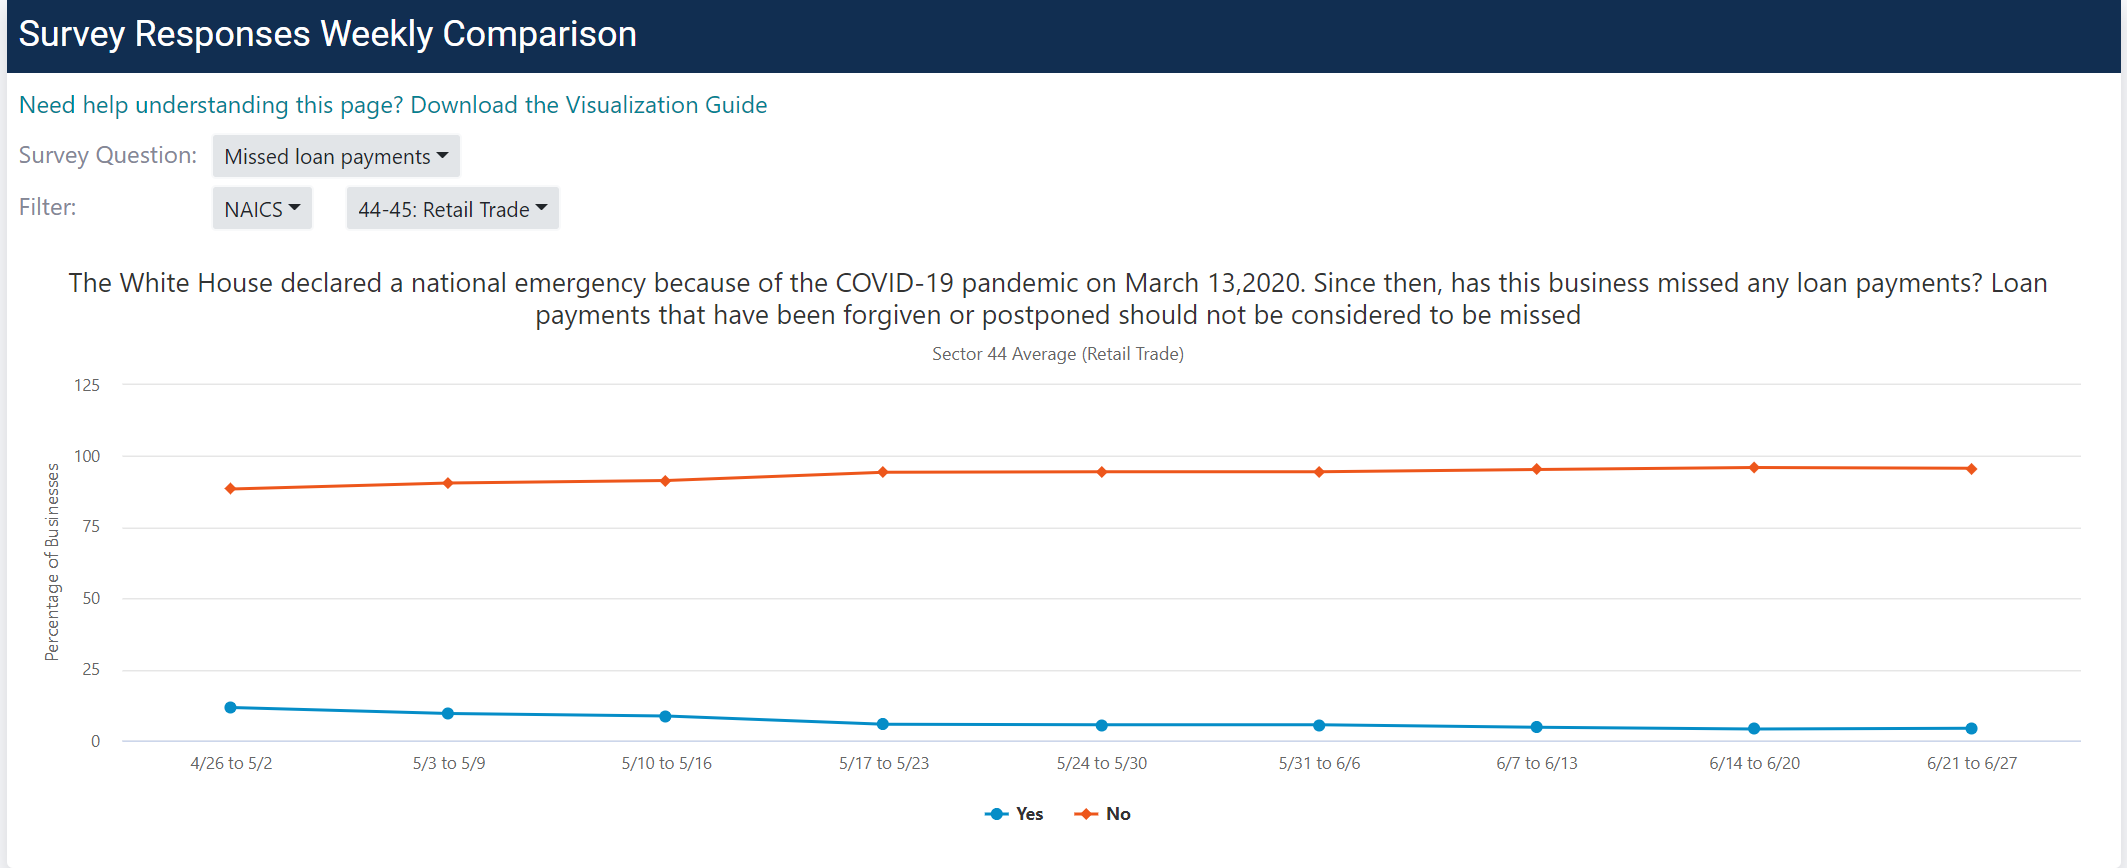The width and height of the screenshot is (2127, 868).
Task: Select Yes point for 5/31 to 6/6
Action: pyautogui.click(x=1319, y=725)
